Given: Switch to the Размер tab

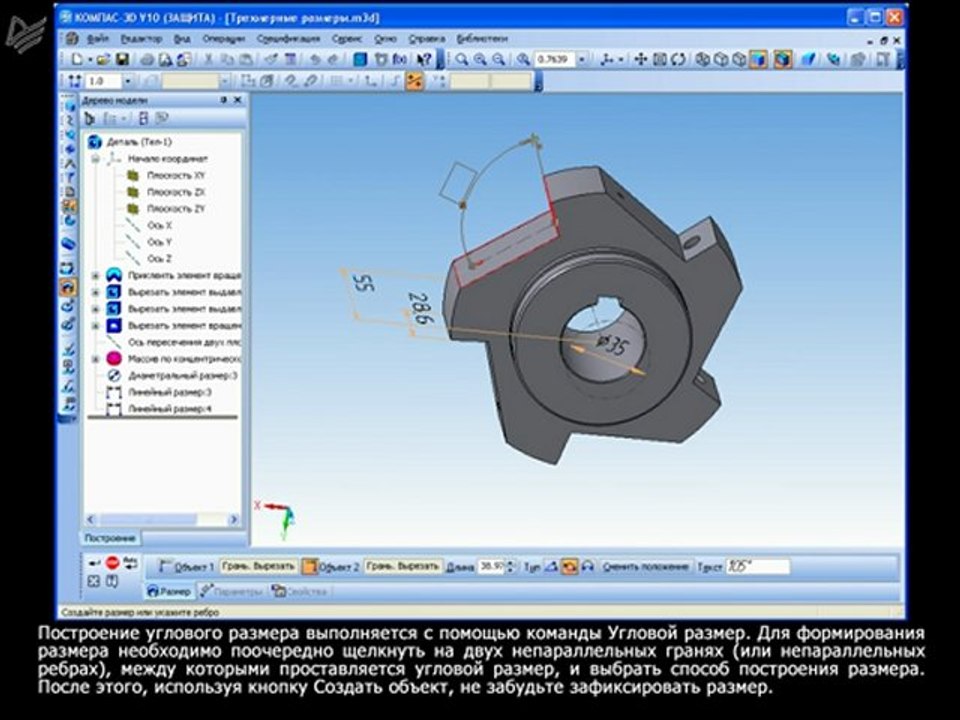Looking at the screenshot, I should tap(169, 591).
